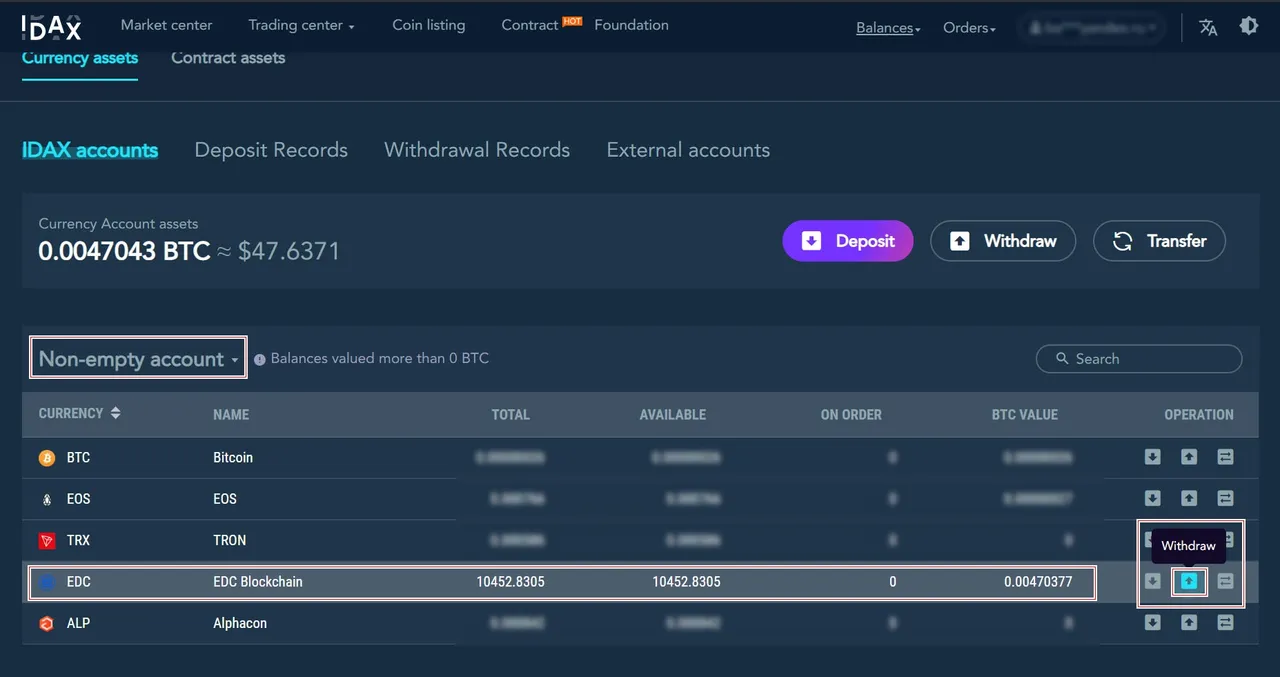Image resolution: width=1280 pixels, height=677 pixels.
Task: Click the BTC row withdraw icon
Action: coord(1189,457)
